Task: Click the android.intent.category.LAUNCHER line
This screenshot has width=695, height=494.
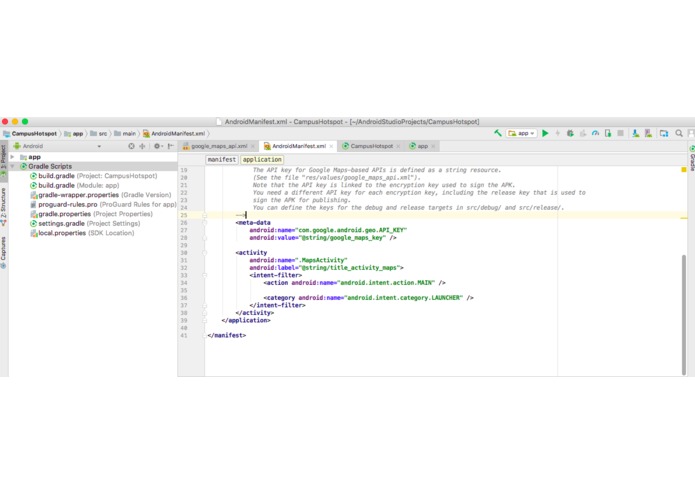Action: coord(368,298)
